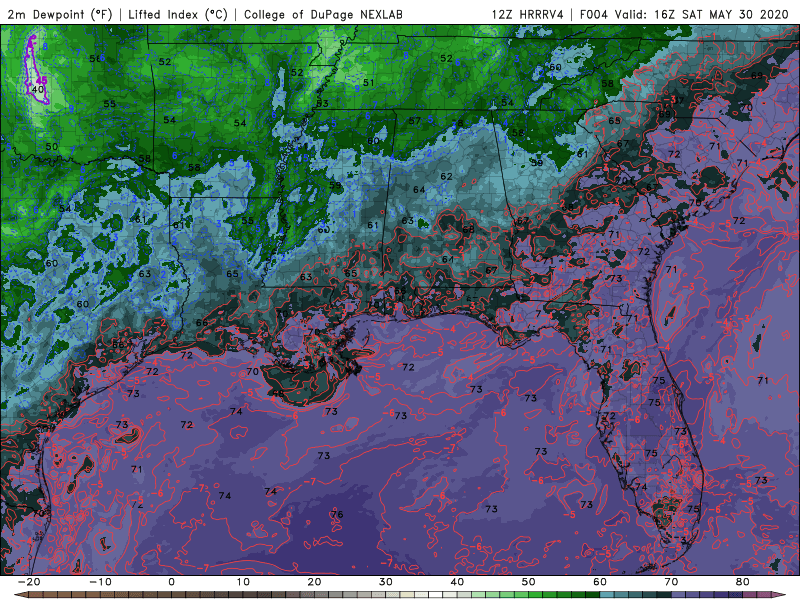Click the 80 label on the color scale
Image resolution: width=800 pixels, height=600 pixels.
click(x=743, y=582)
